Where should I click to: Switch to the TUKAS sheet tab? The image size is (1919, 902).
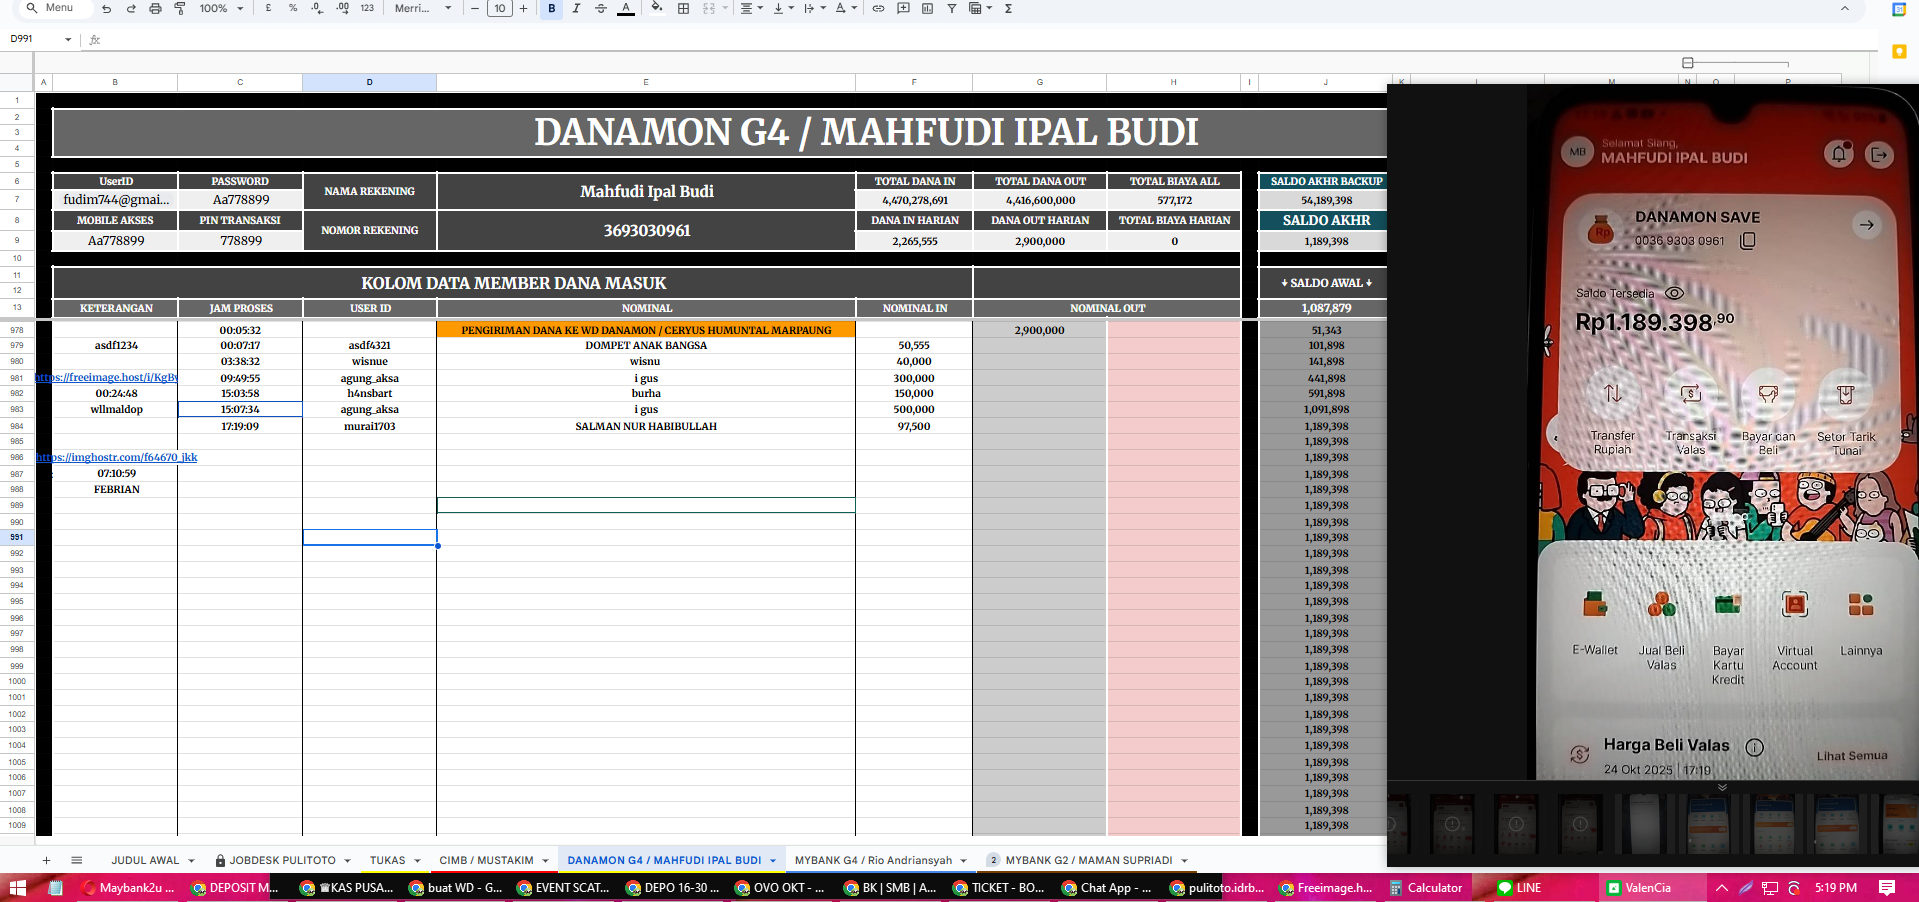(x=387, y=860)
